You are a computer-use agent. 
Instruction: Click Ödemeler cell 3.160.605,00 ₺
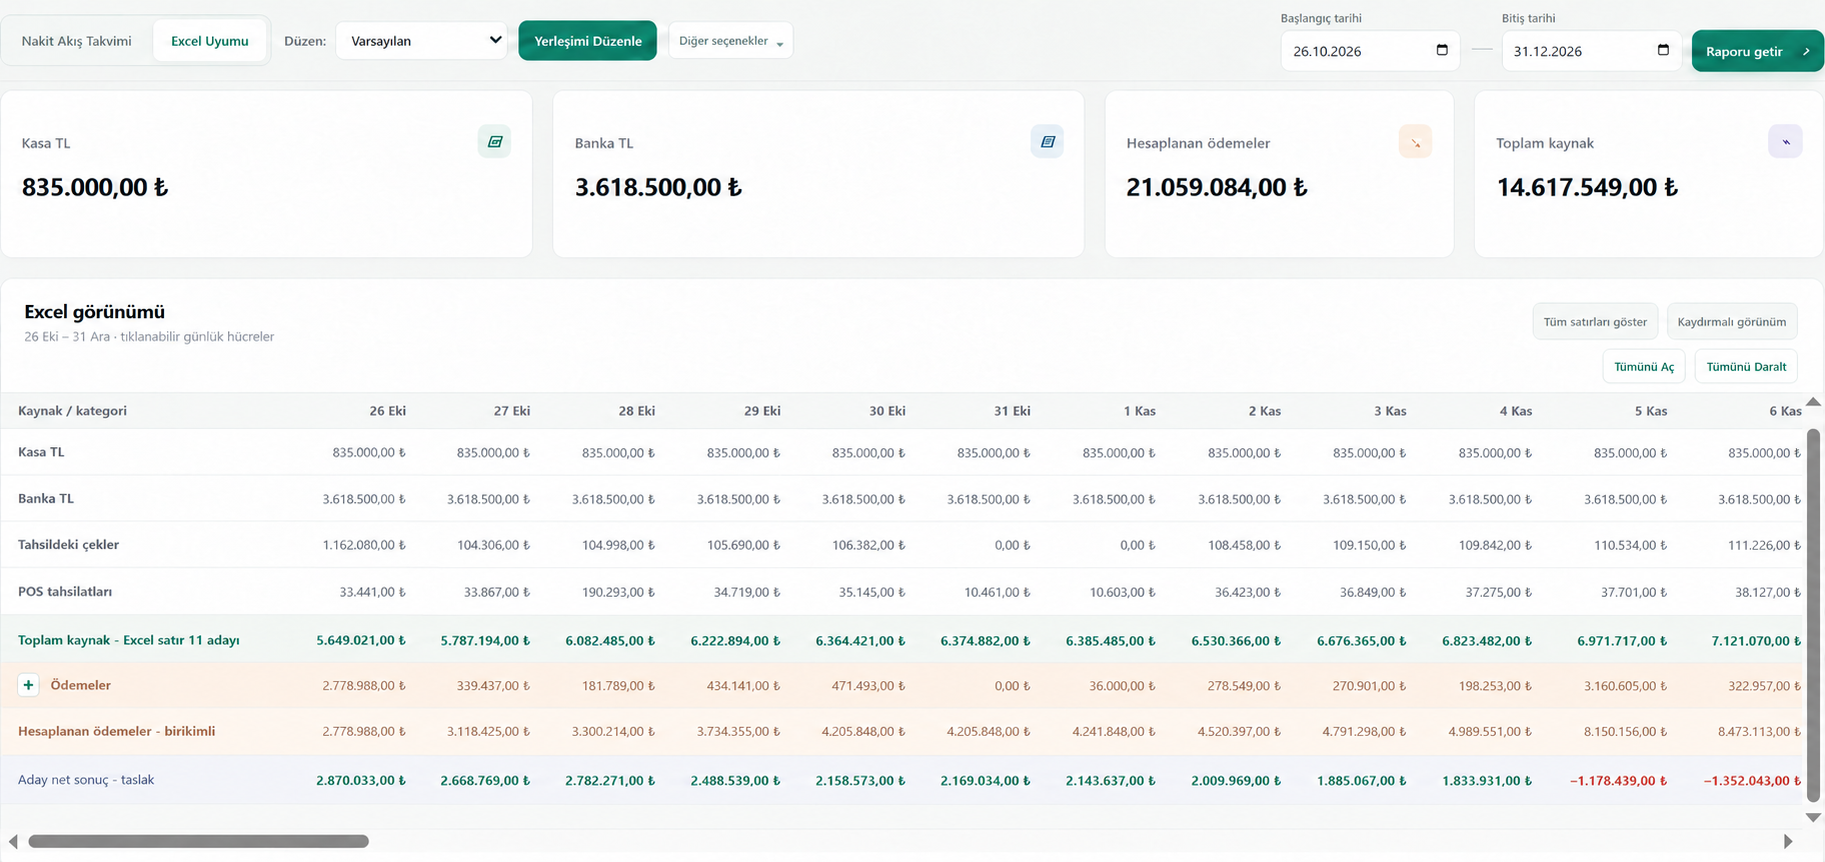1625,686
